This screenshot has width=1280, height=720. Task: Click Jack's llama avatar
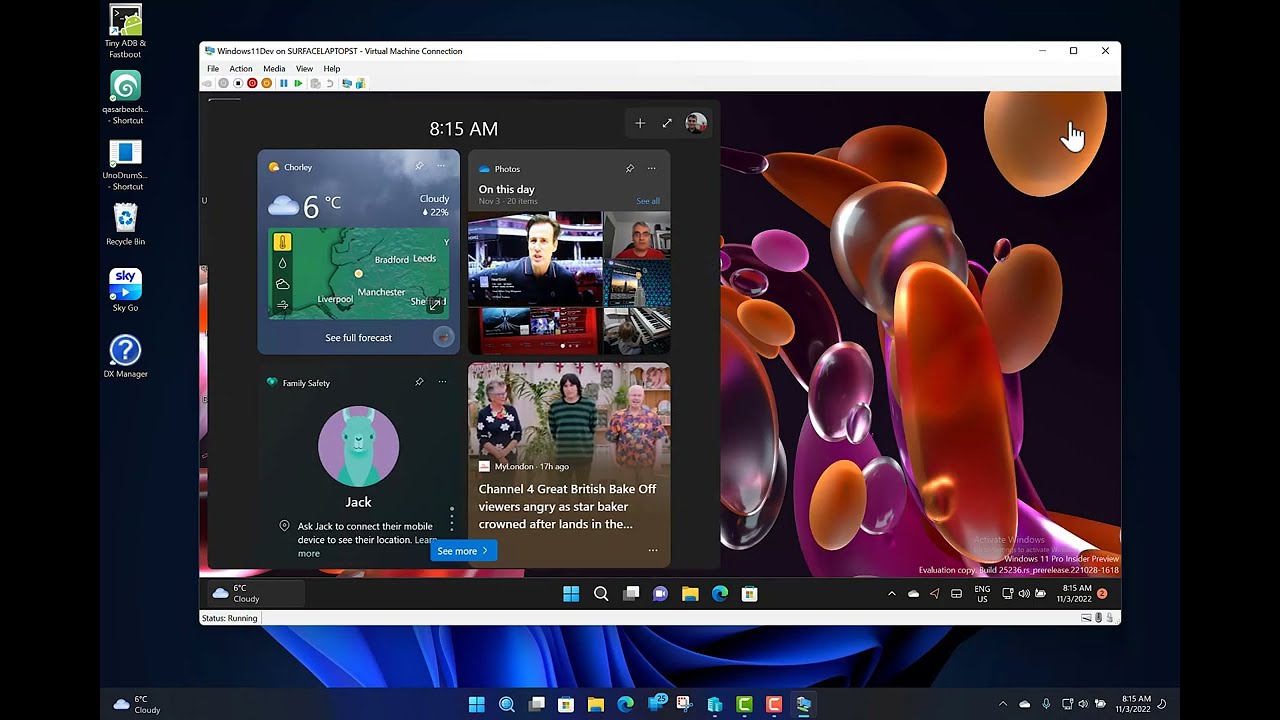click(358, 446)
